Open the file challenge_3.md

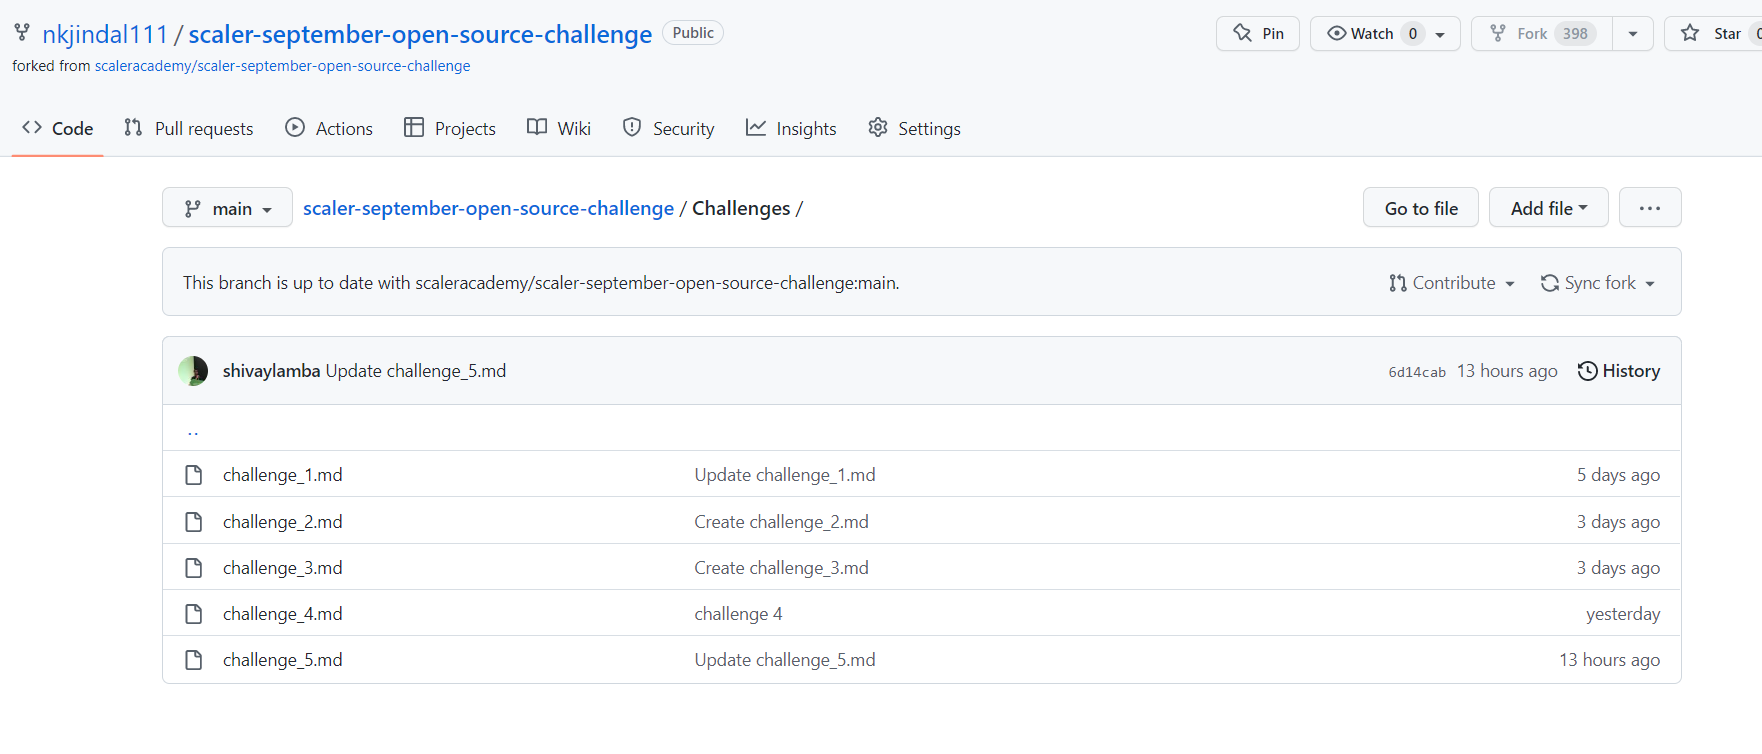282,568
